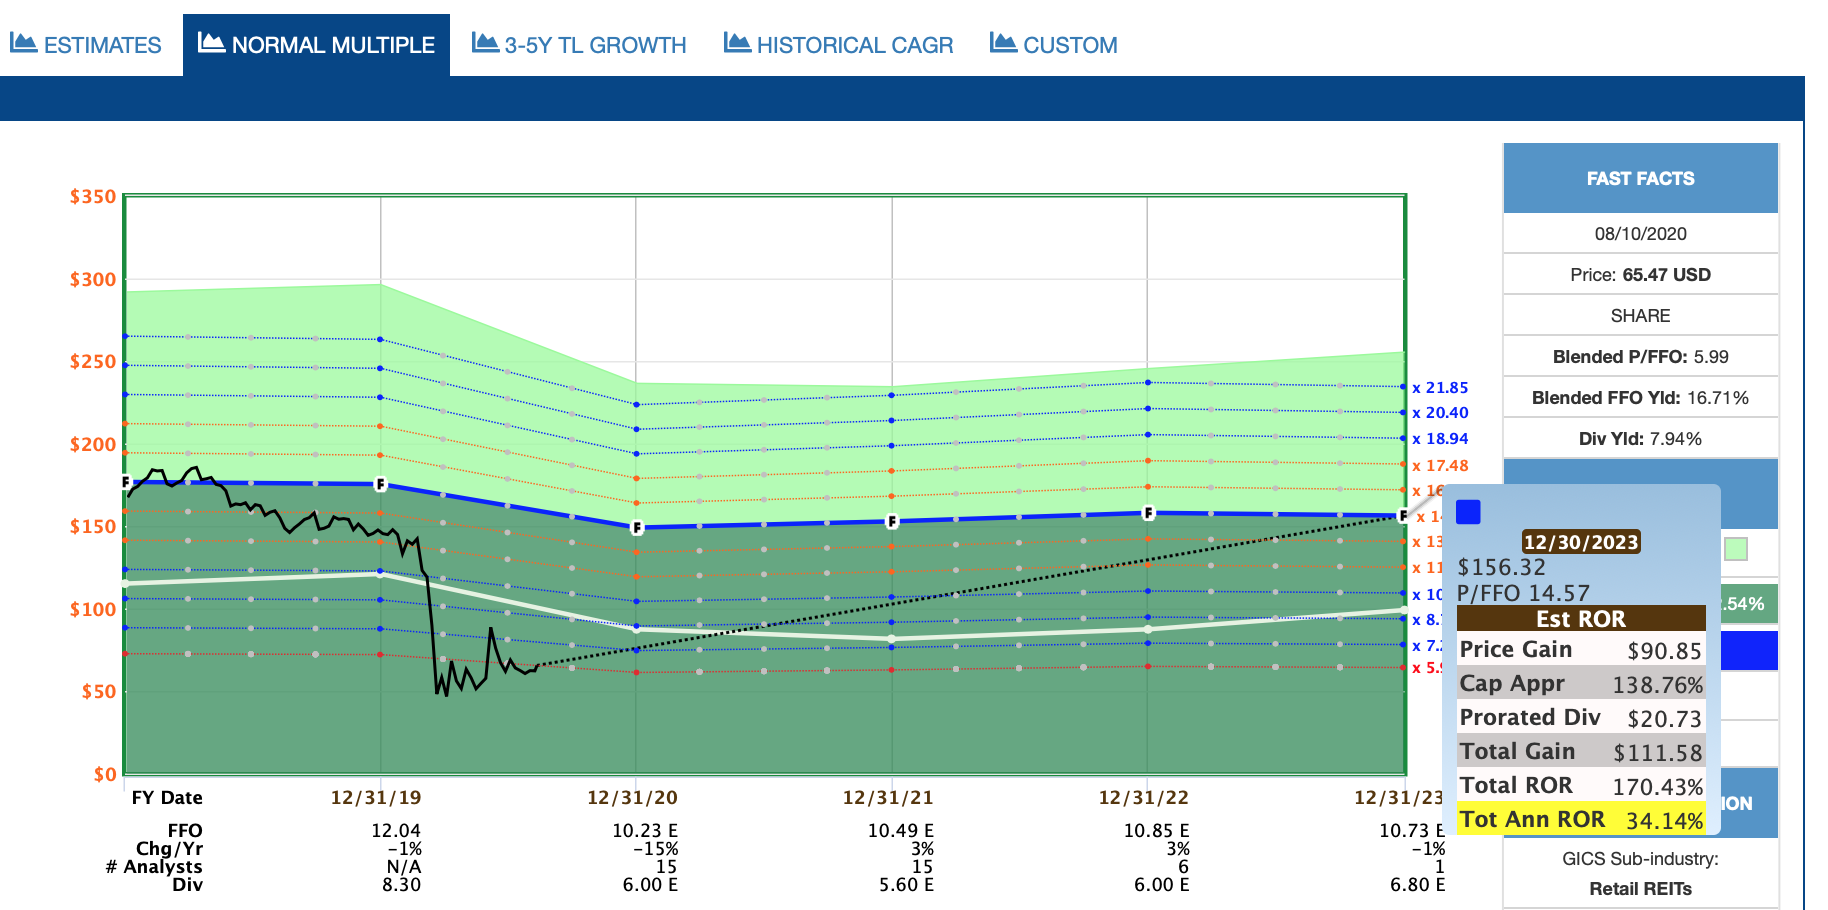Click the chart icon on ESTIMATES tab
The width and height of the screenshot is (1828, 910).
(23, 43)
